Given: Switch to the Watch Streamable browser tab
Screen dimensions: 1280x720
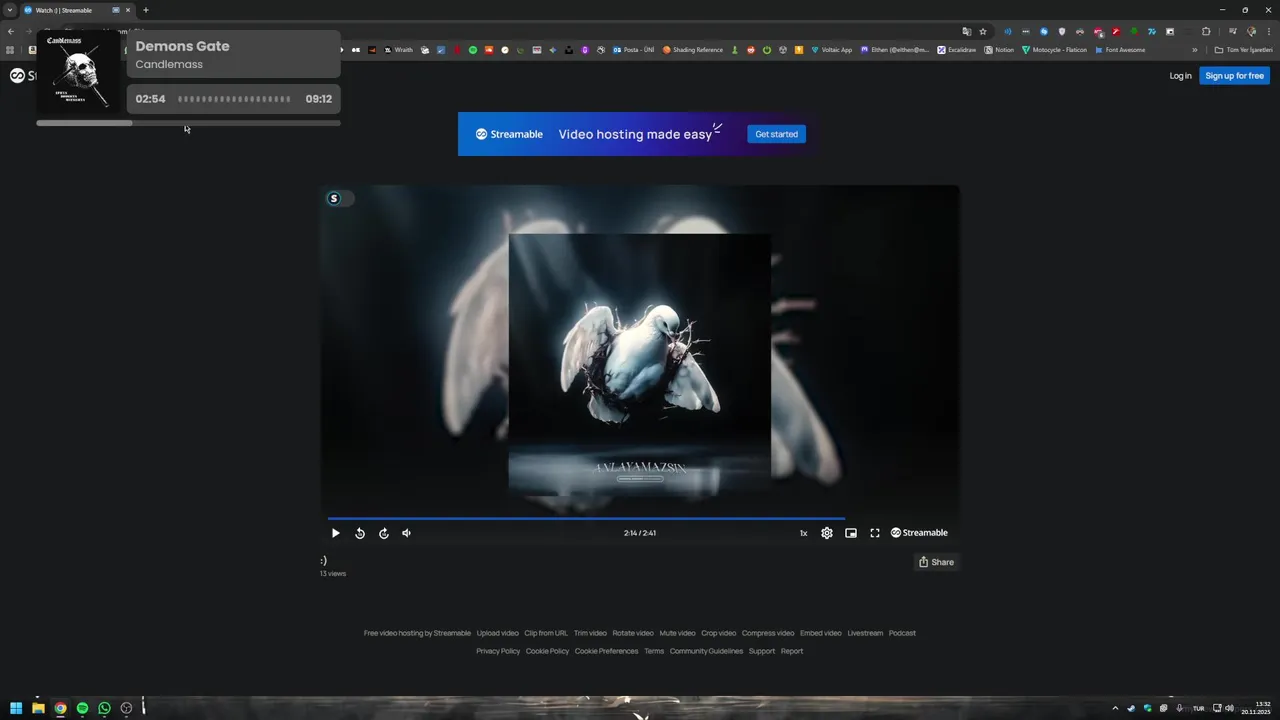Looking at the screenshot, I should 77,10.
